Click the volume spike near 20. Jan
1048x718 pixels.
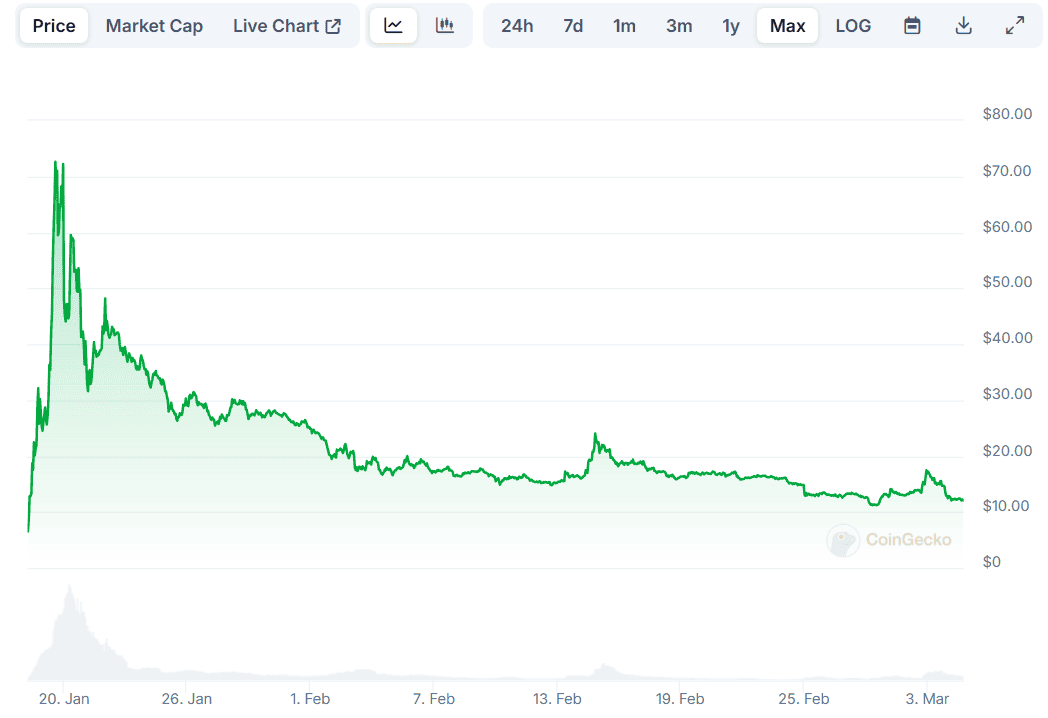(x=69, y=590)
